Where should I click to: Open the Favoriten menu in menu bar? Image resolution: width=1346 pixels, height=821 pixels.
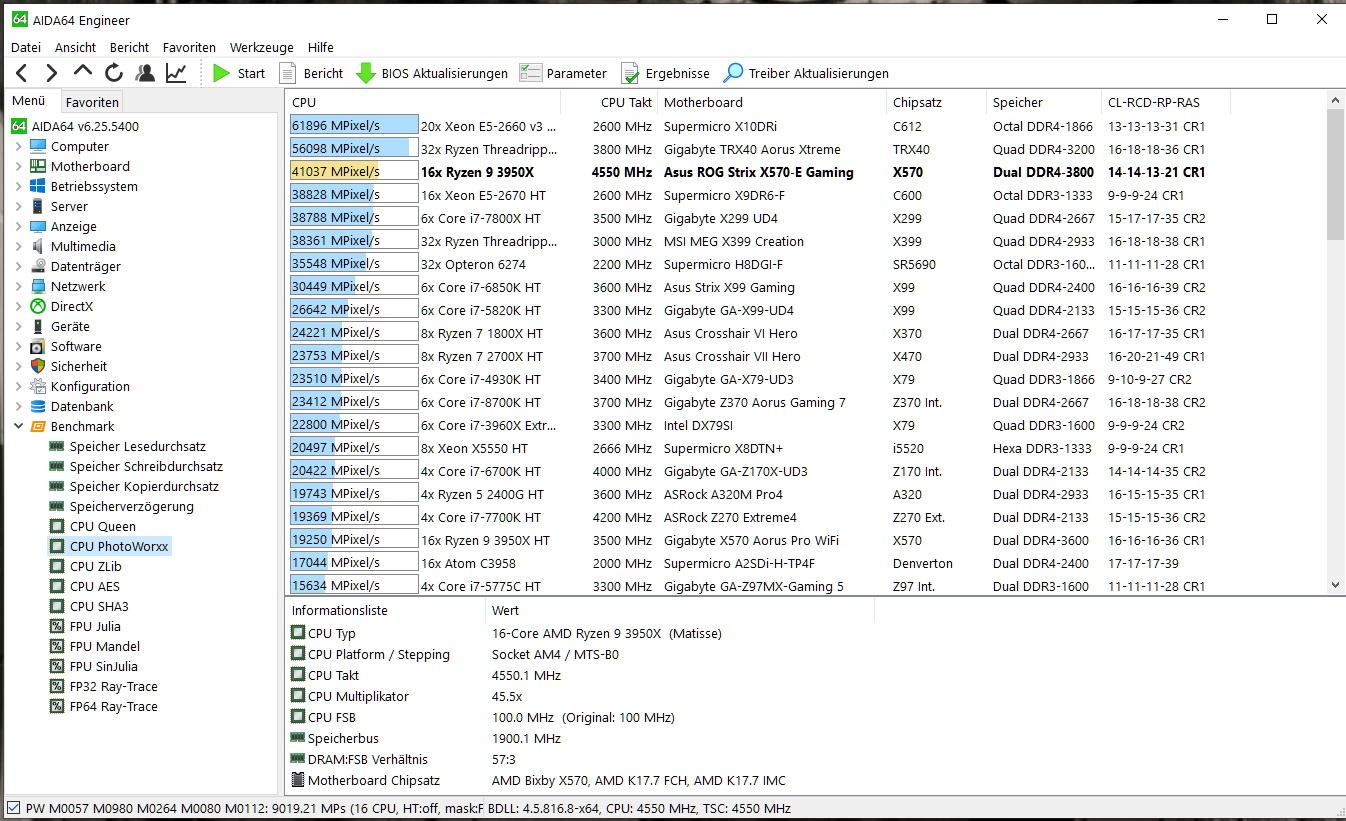point(189,47)
